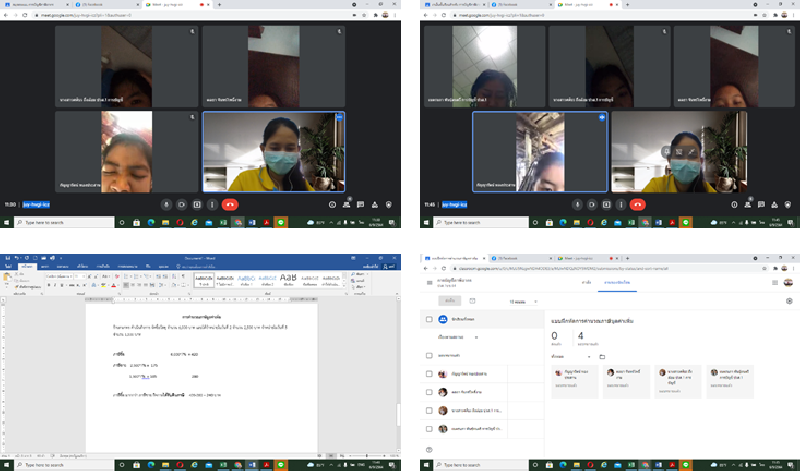Open the font name dropdown in Word
The width and height of the screenshot is (800, 471).
[60, 276]
